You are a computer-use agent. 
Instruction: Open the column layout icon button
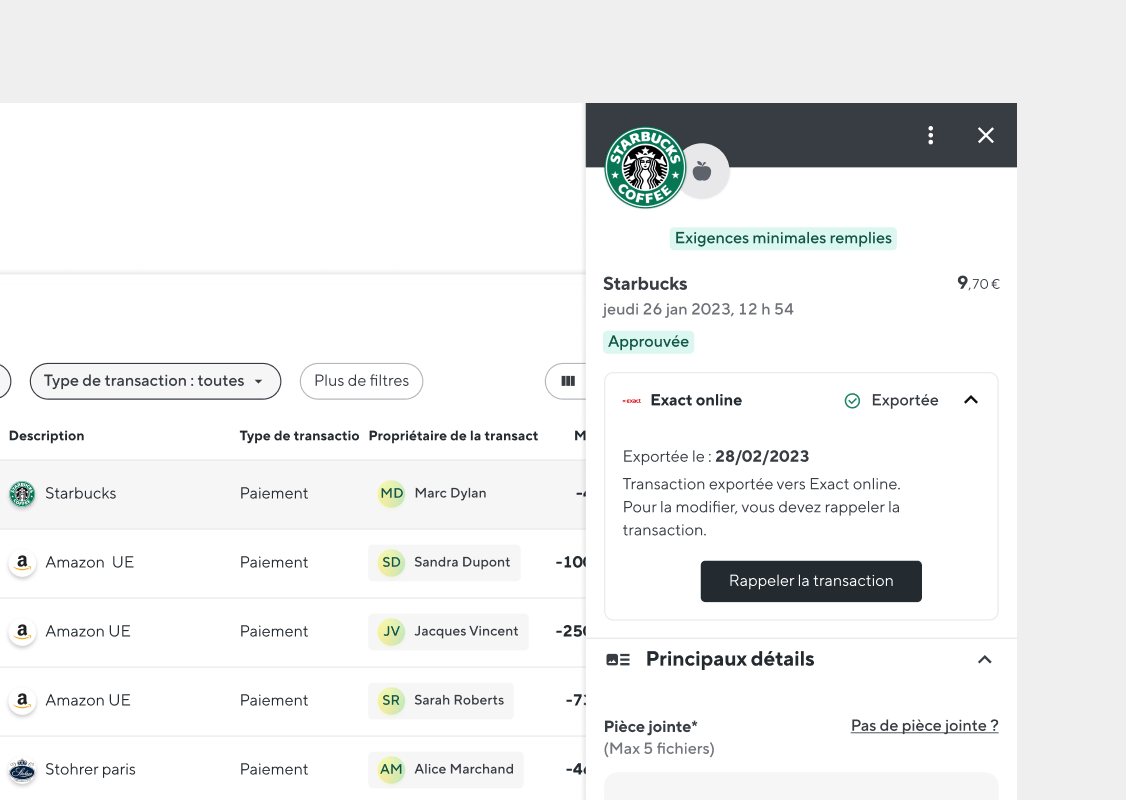pos(568,381)
